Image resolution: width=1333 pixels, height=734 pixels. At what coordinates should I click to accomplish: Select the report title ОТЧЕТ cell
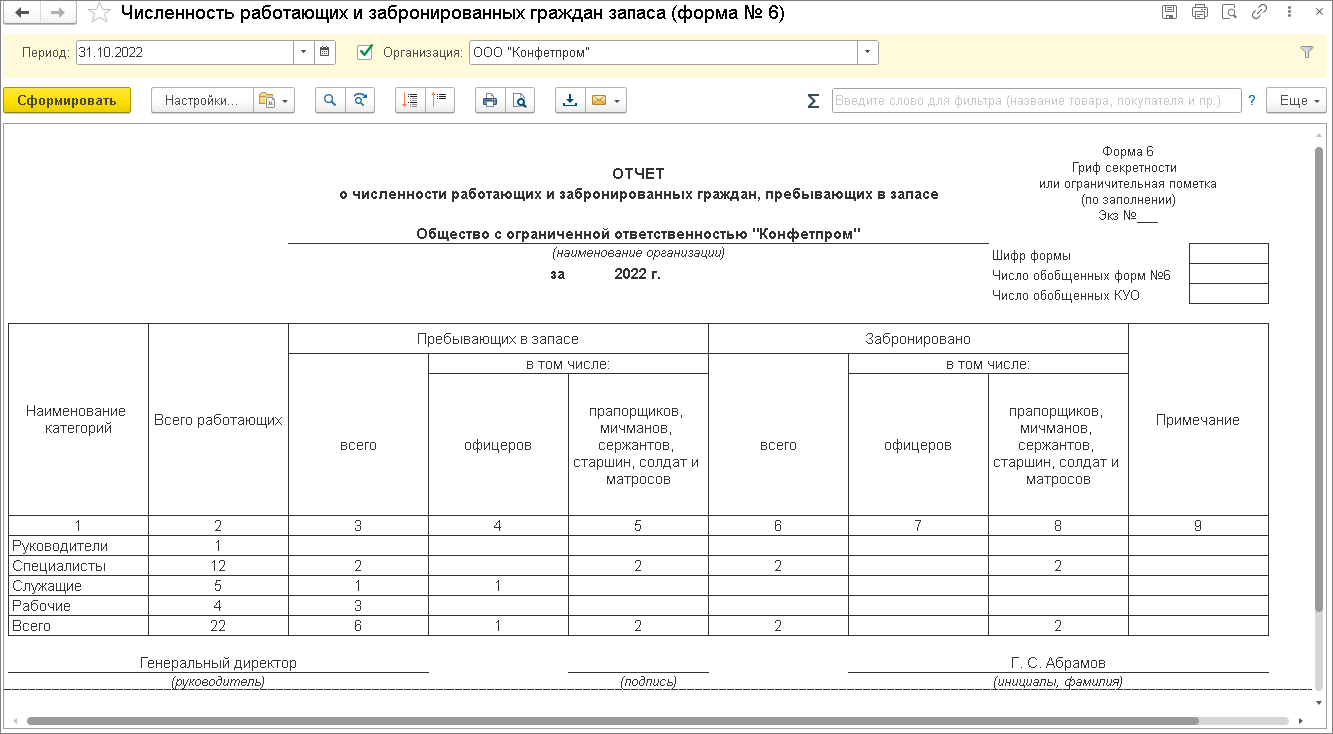click(638, 174)
